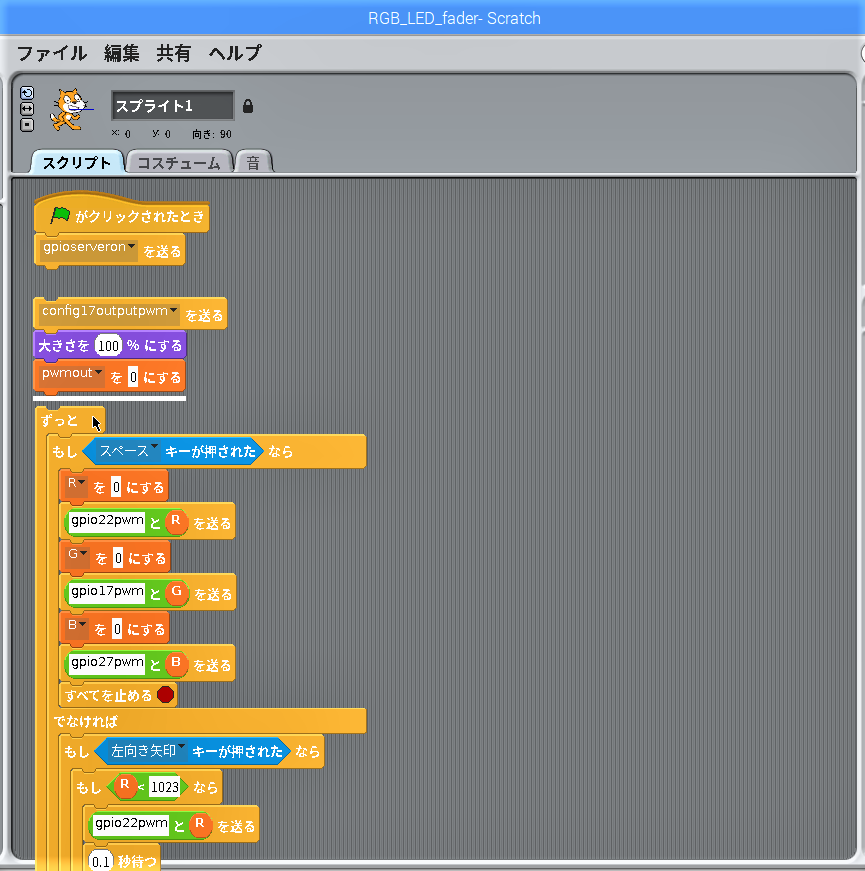This screenshot has height=871, width=865.
Task: Open the ヘルプ menu
Action: pyautogui.click(x=235, y=53)
